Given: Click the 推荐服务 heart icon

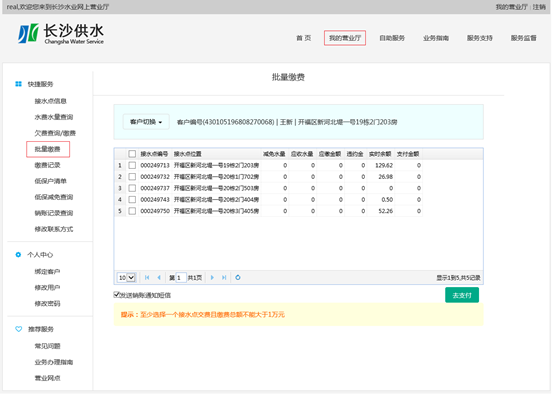Looking at the screenshot, I should [x=18, y=329].
